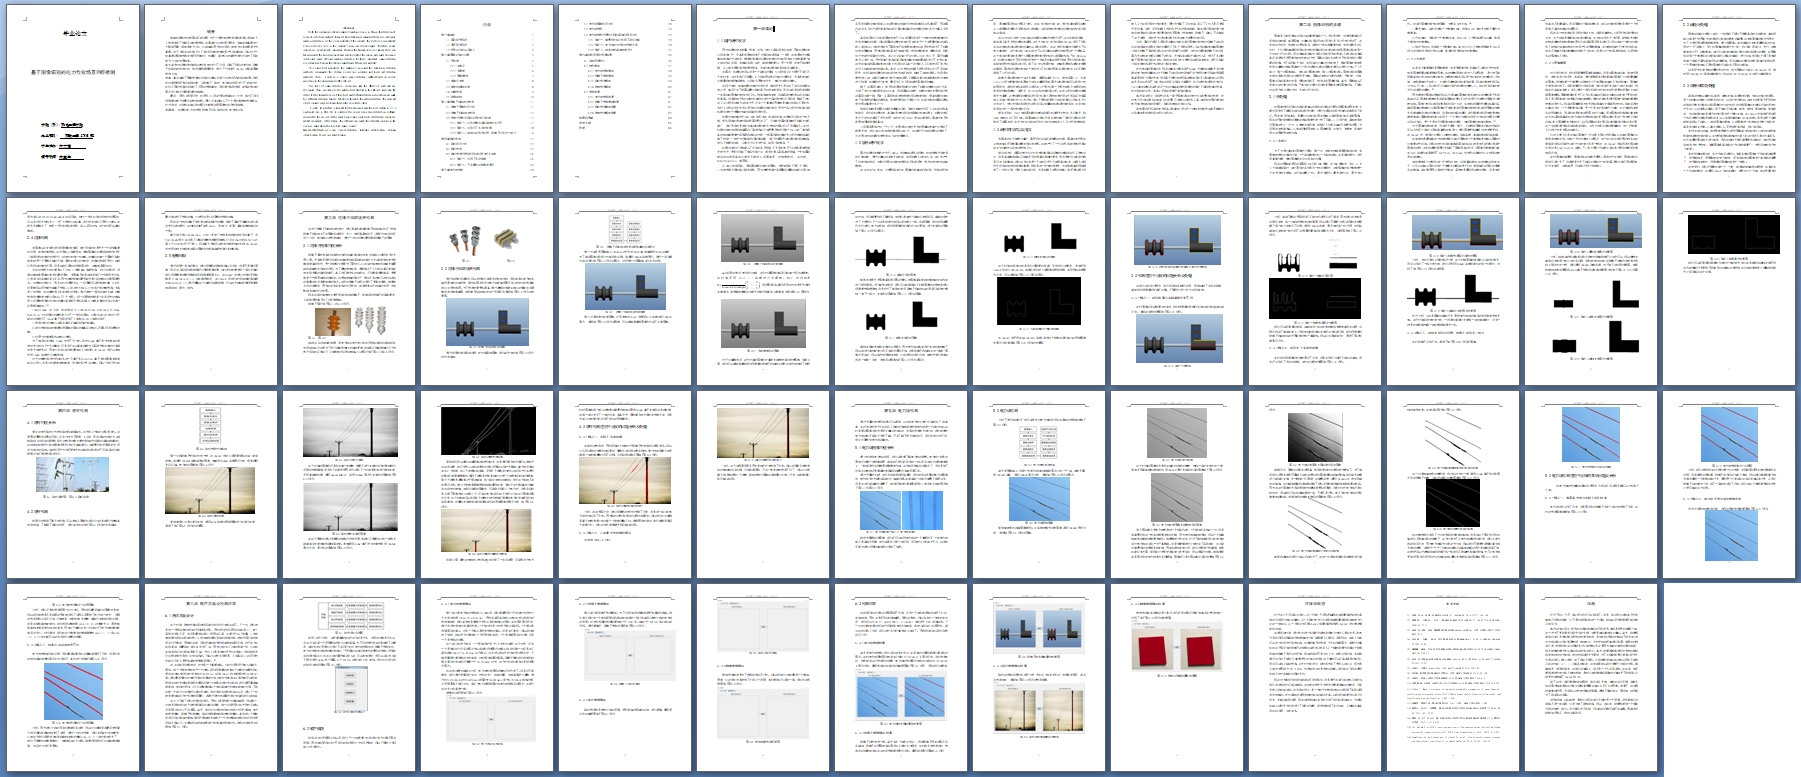
Task: Open the page showing a transmission tower photo
Action: tap(73, 483)
